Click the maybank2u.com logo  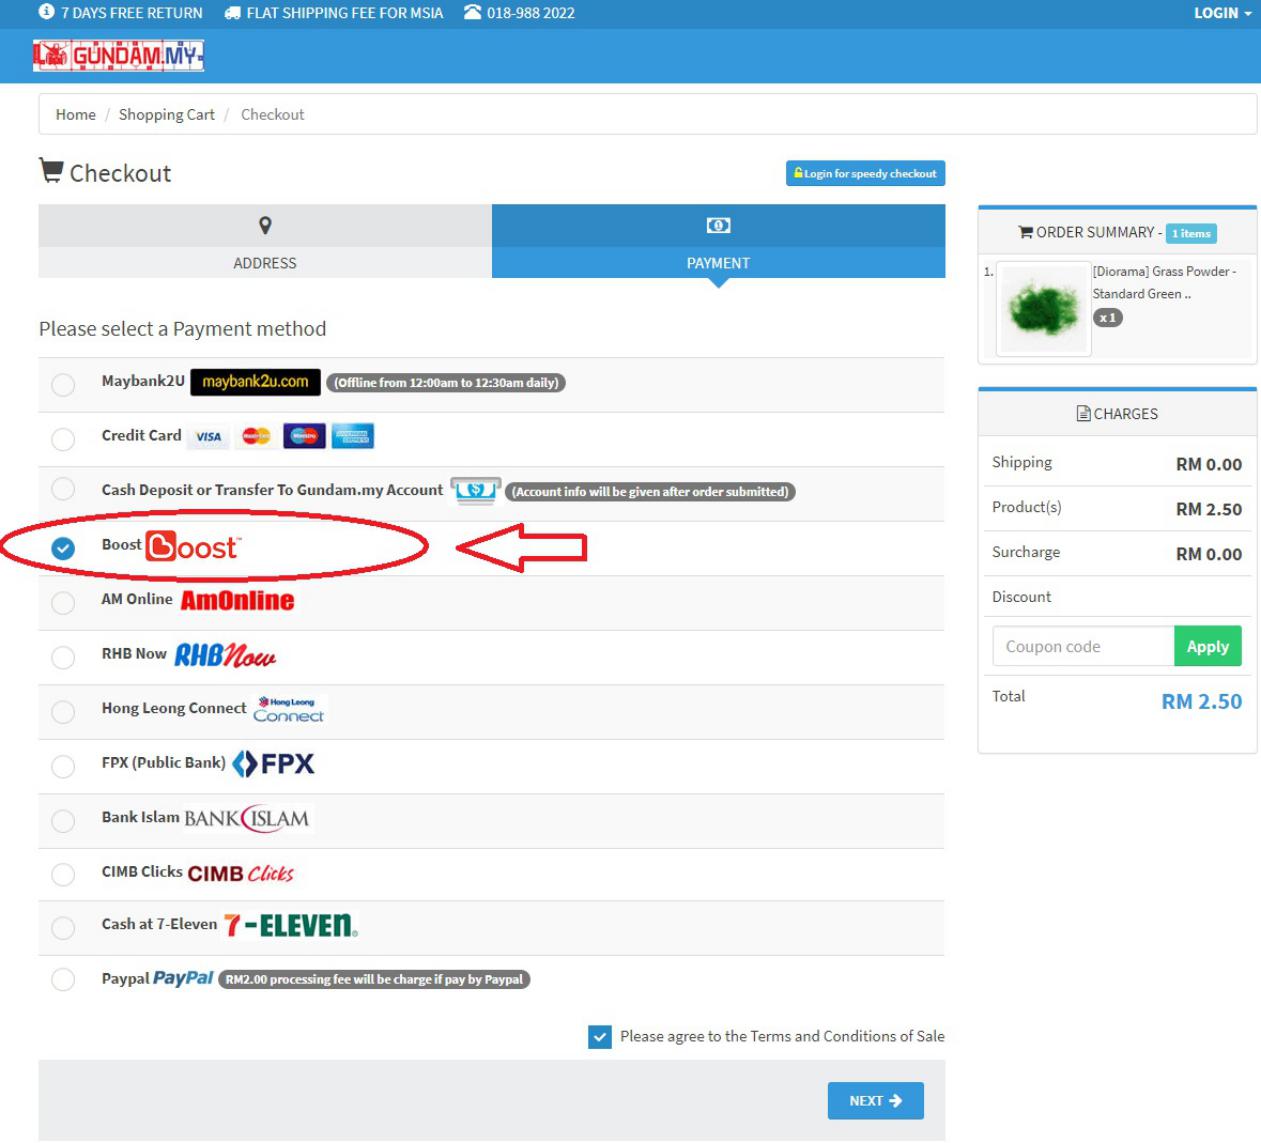pos(255,382)
